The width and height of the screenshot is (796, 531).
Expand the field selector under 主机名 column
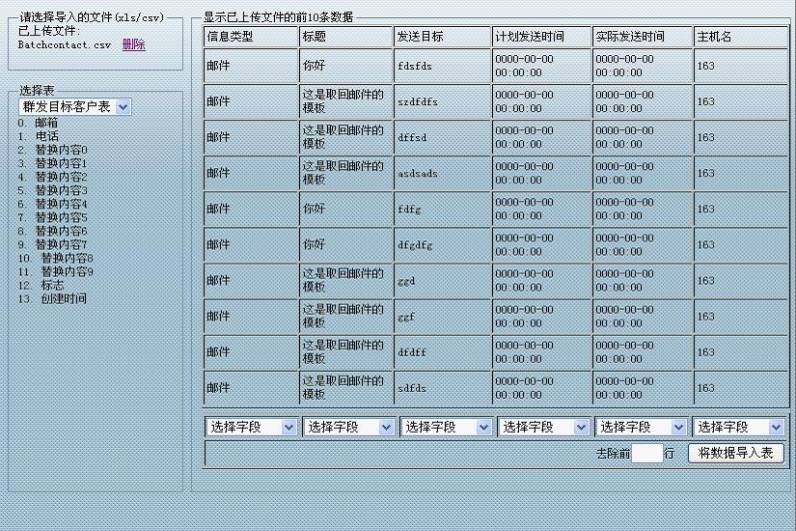(x=739, y=427)
